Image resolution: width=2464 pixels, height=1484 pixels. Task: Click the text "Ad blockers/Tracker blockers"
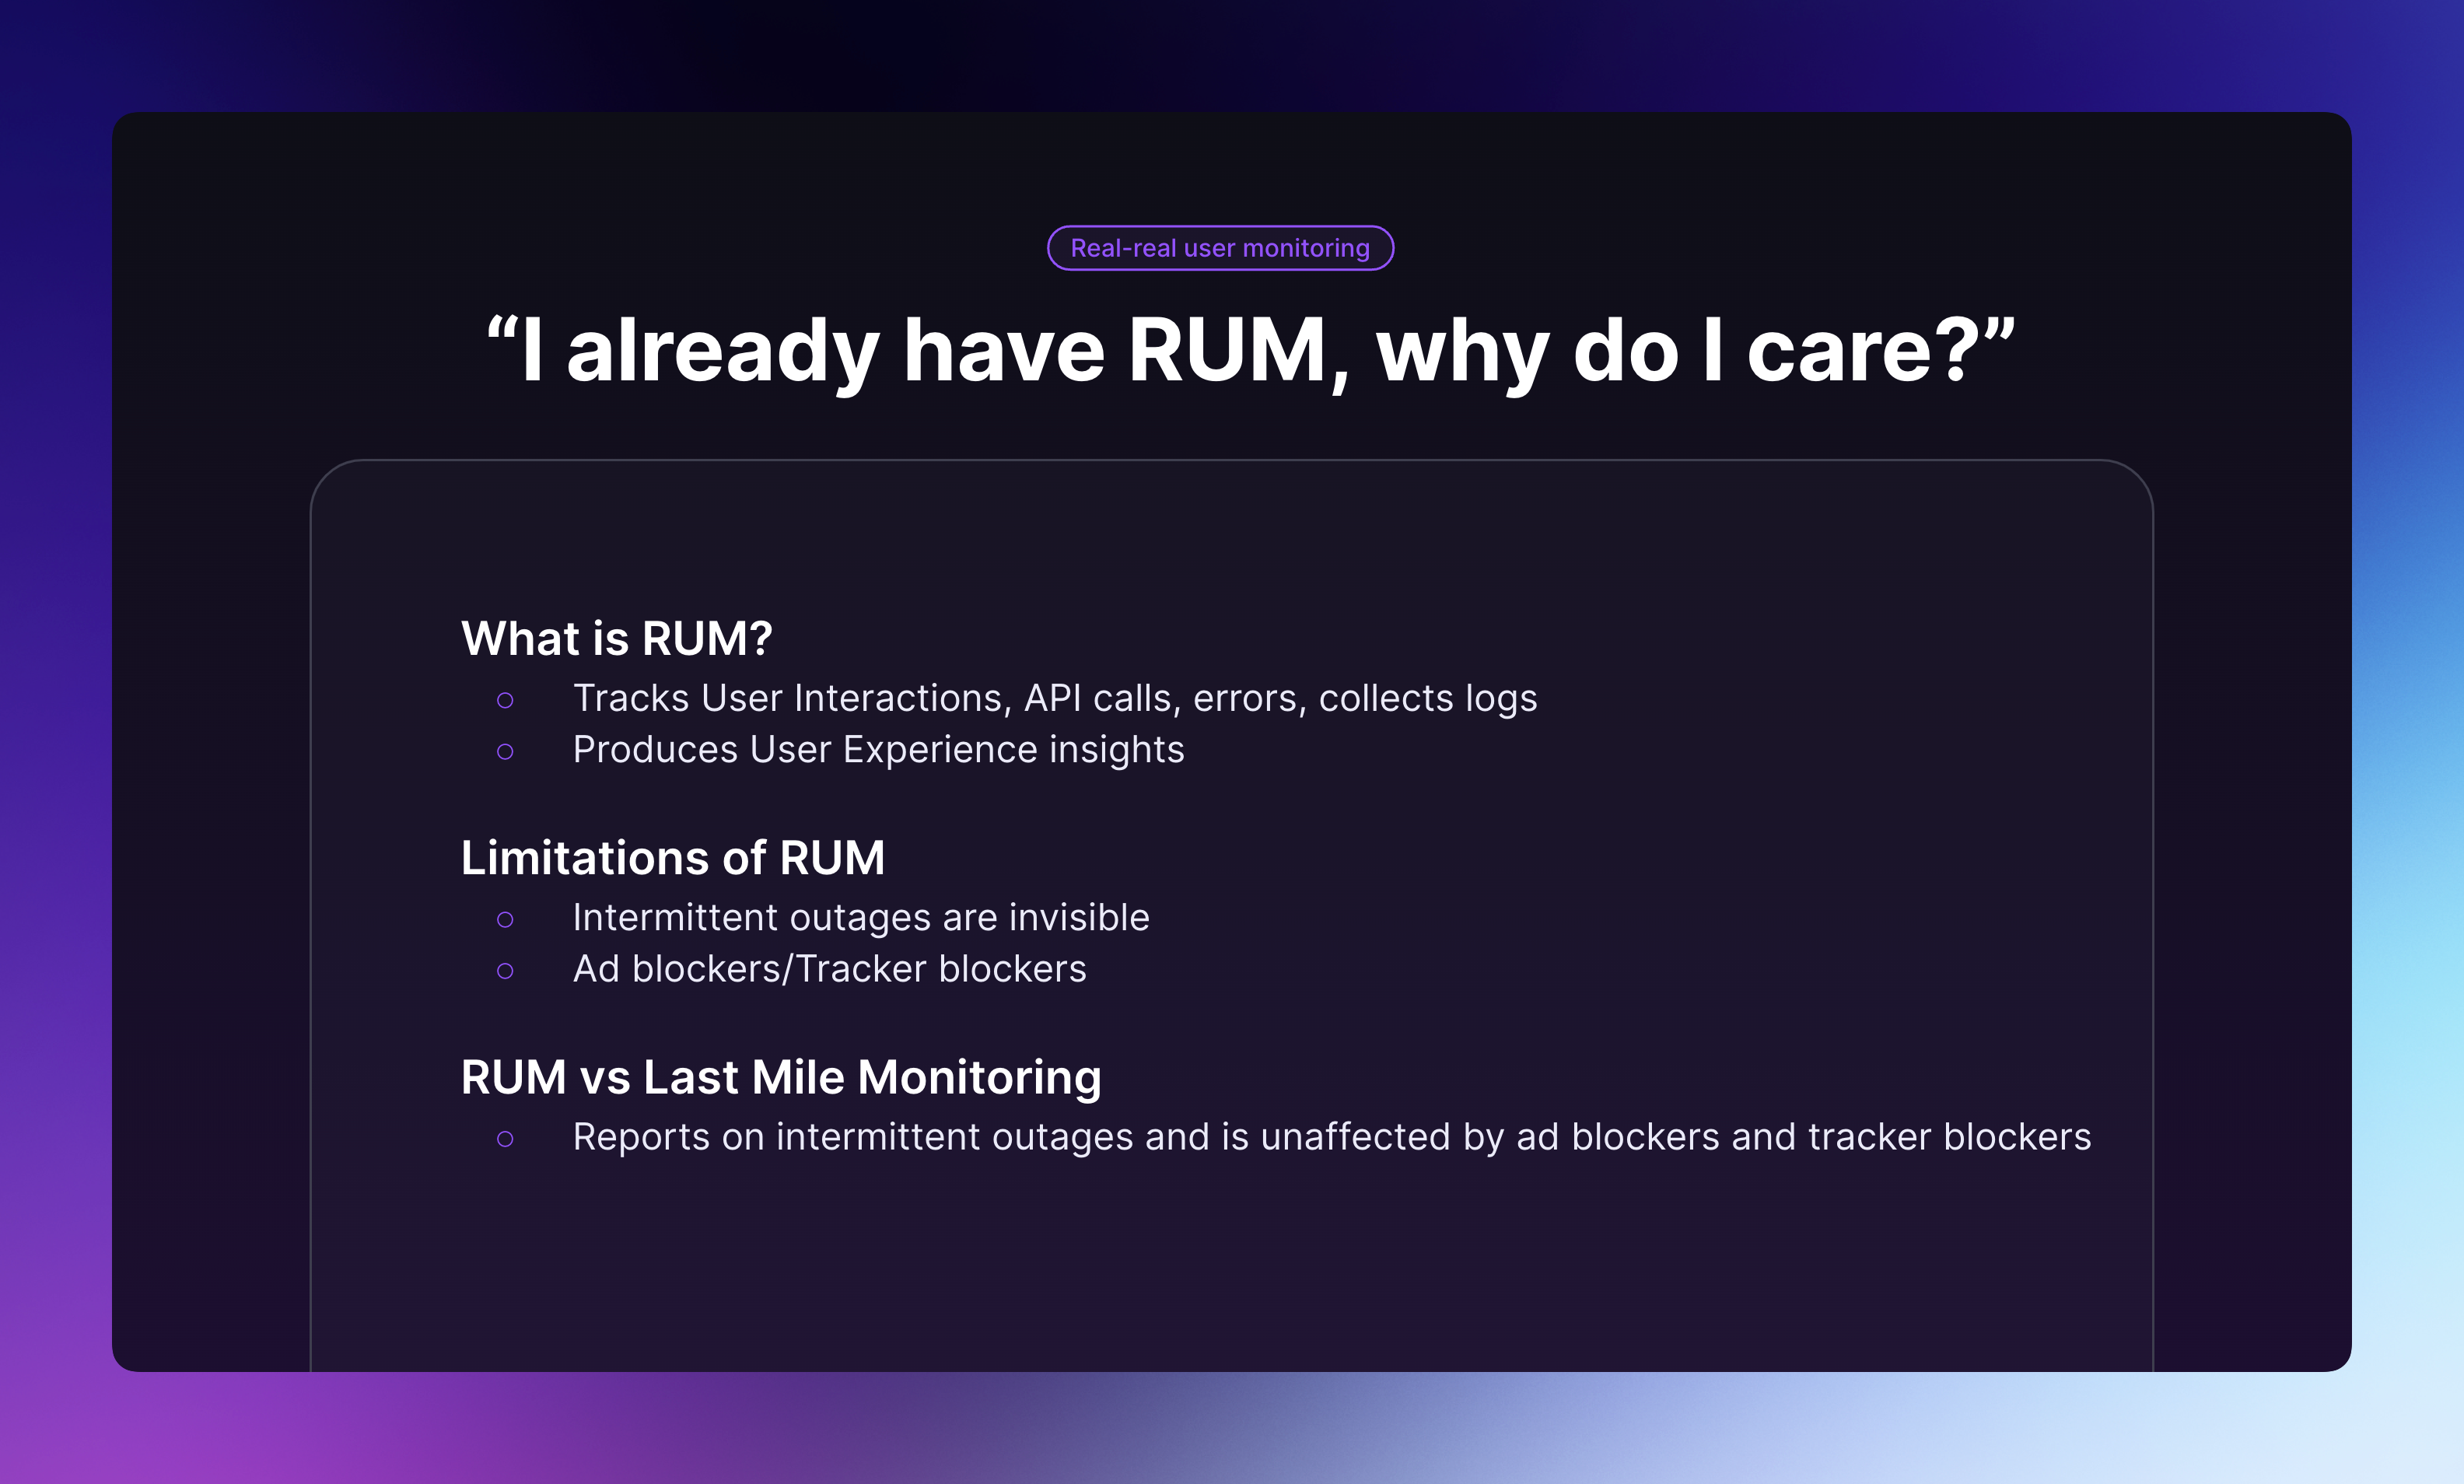(x=829, y=969)
